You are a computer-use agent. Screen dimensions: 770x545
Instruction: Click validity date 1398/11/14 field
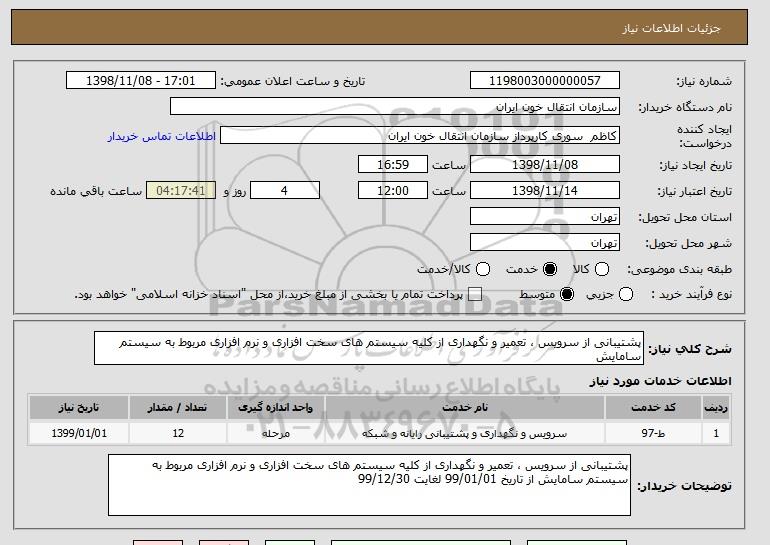pos(545,191)
